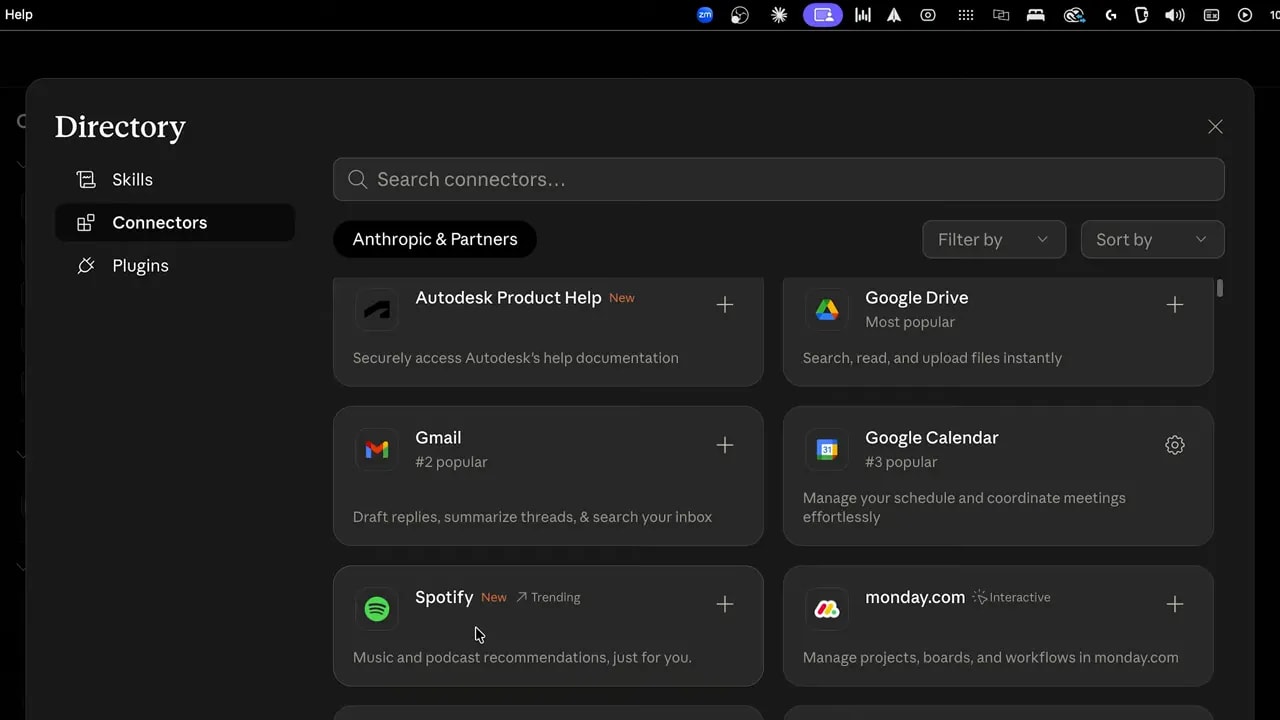Add the Autodesk Product Help connector
Image resolution: width=1280 pixels, height=720 pixels.
(725, 305)
